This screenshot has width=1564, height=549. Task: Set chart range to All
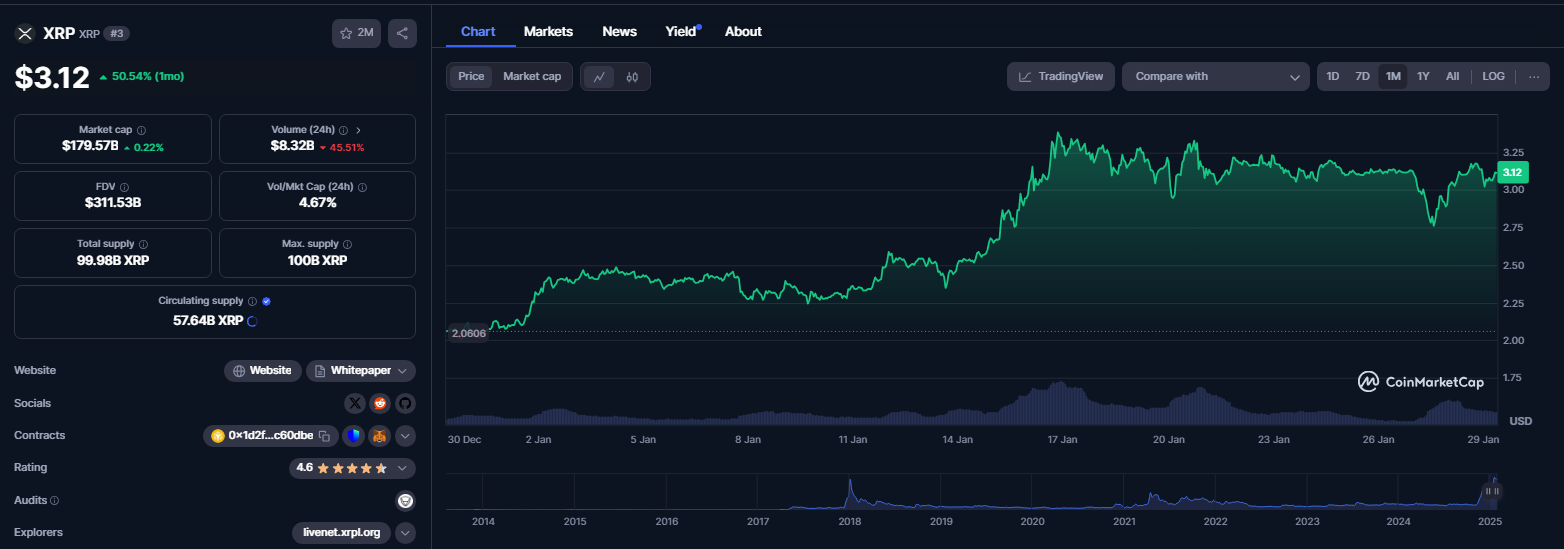(x=1452, y=77)
